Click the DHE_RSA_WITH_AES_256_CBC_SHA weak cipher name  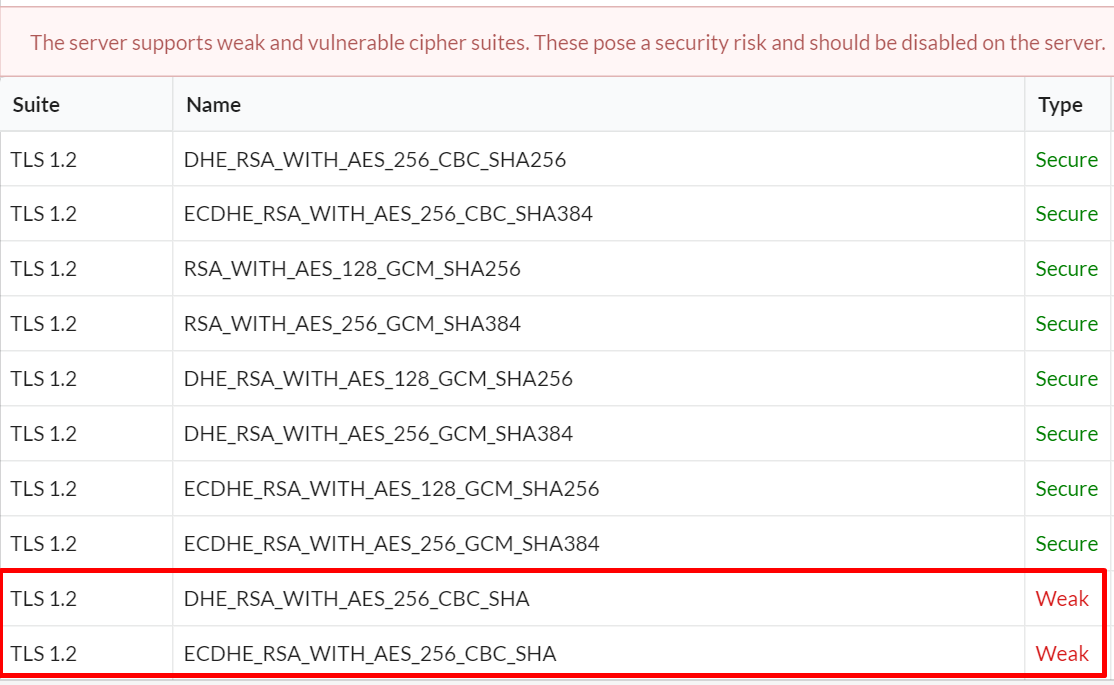tap(357, 599)
